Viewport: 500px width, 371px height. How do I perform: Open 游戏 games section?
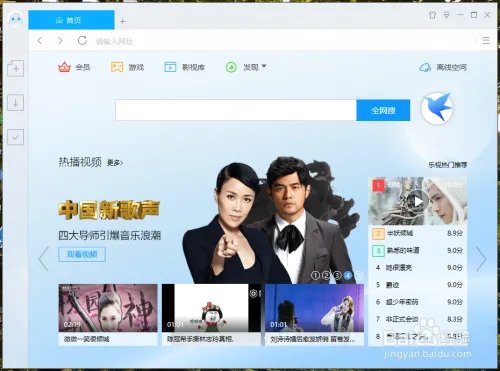tap(127, 67)
